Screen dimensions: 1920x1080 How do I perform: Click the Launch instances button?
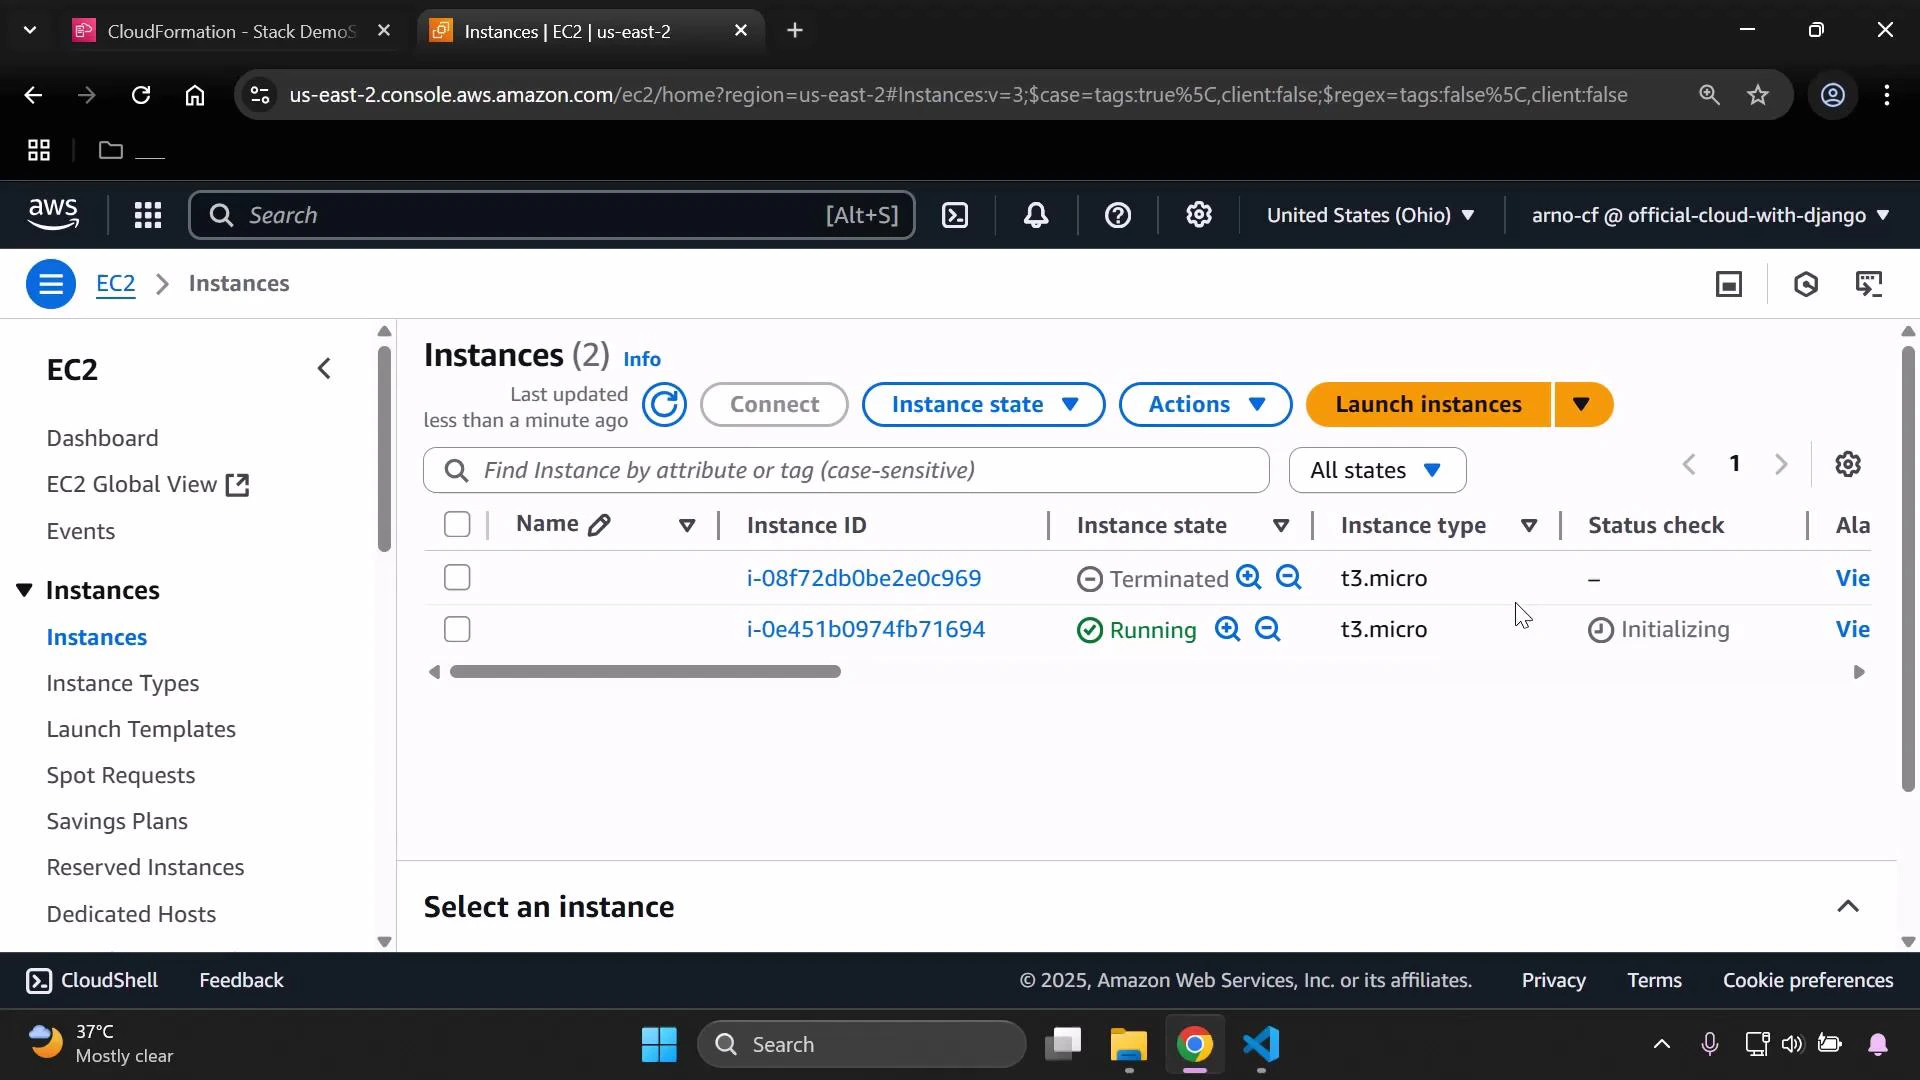tap(1428, 405)
